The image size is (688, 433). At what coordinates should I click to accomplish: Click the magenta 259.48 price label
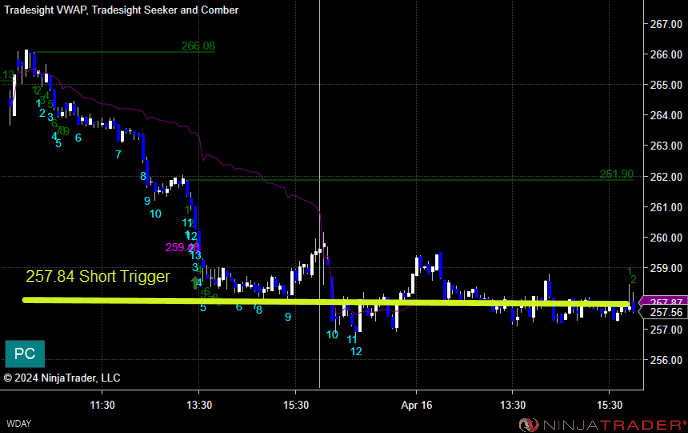pyautogui.click(x=182, y=247)
